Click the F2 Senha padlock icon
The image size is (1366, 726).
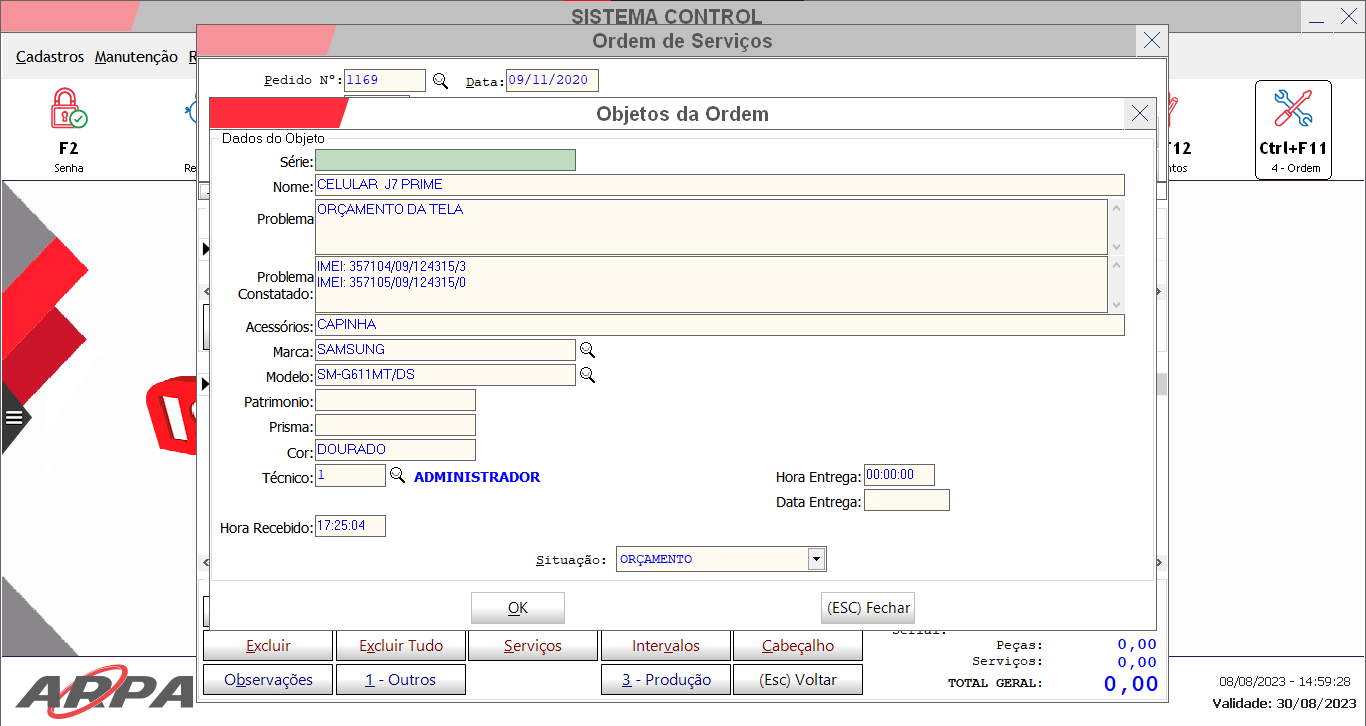point(68,109)
